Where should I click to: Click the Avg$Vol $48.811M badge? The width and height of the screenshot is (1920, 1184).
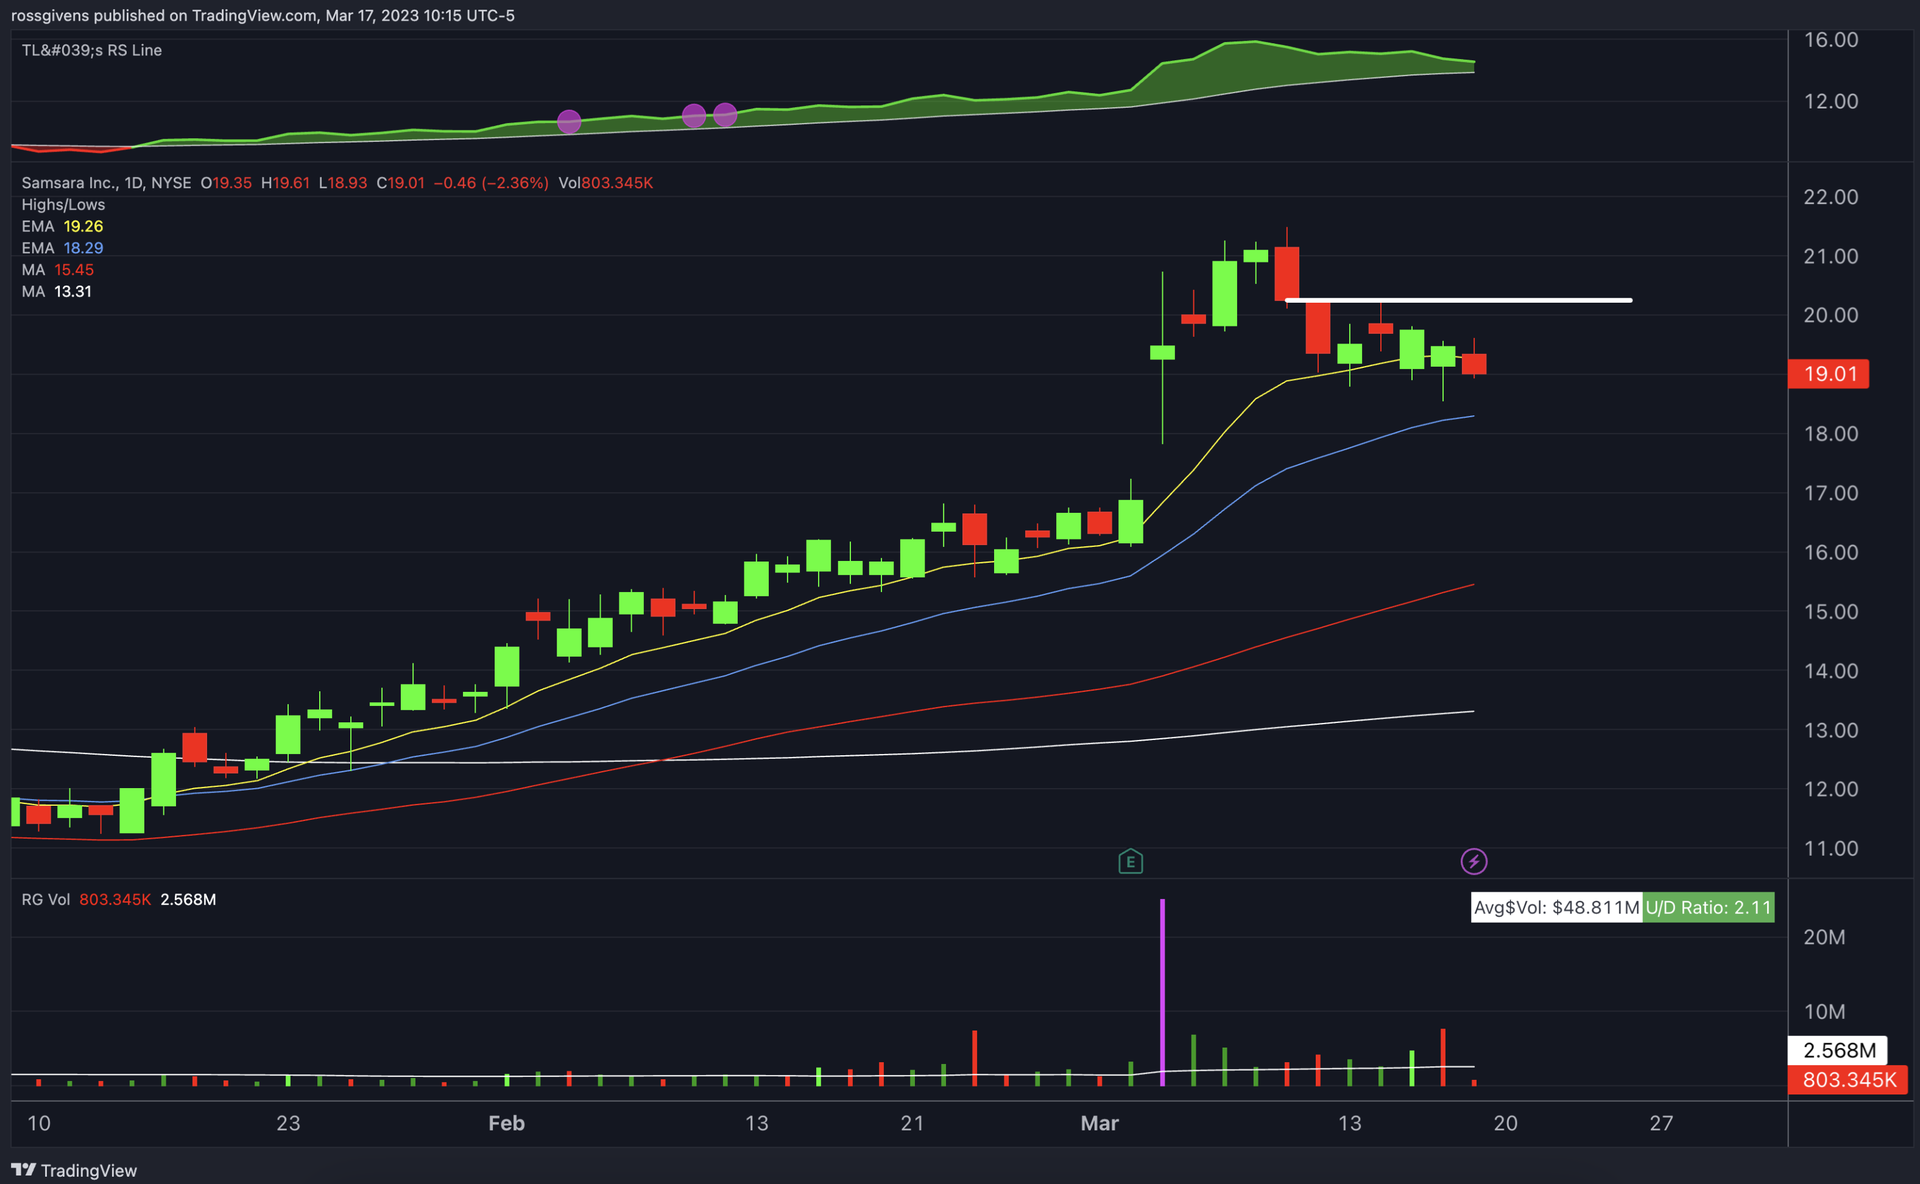point(1555,908)
